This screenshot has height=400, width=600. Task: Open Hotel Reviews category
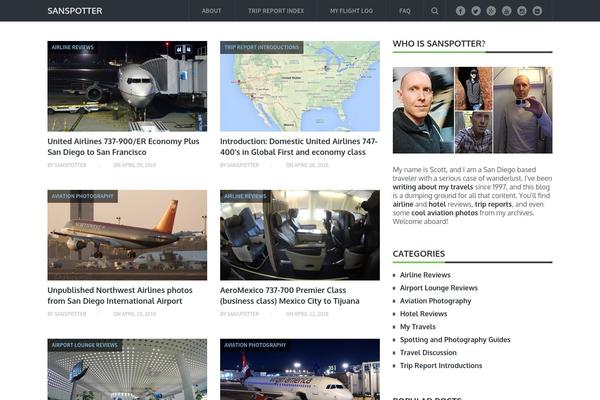click(424, 314)
